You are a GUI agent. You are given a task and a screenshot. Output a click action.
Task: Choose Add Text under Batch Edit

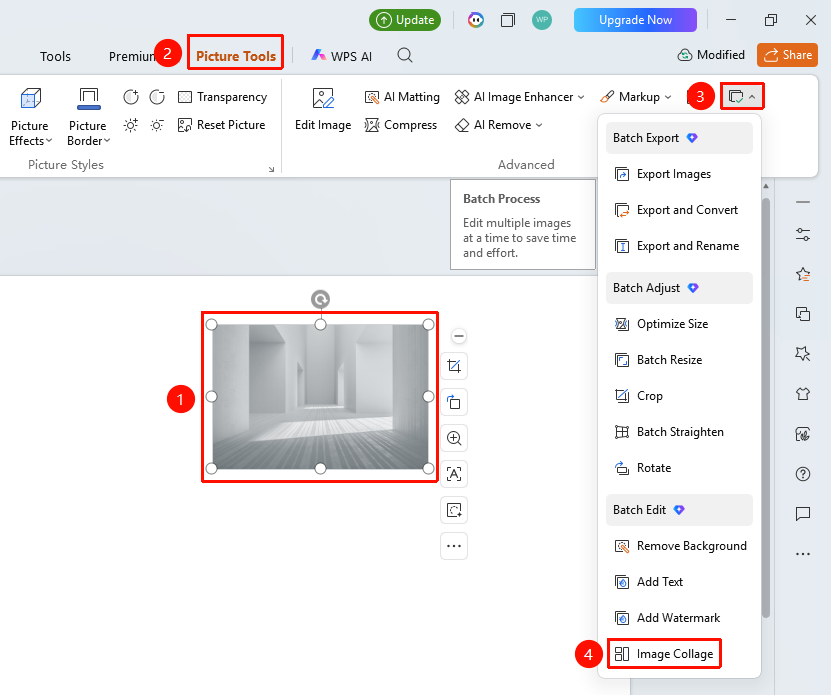[679, 582]
